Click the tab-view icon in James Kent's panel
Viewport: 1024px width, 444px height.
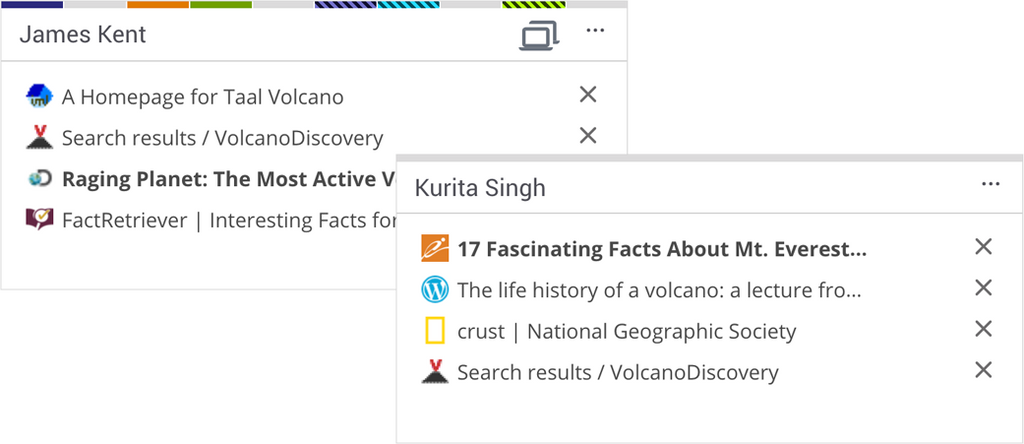pyautogui.click(x=539, y=35)
